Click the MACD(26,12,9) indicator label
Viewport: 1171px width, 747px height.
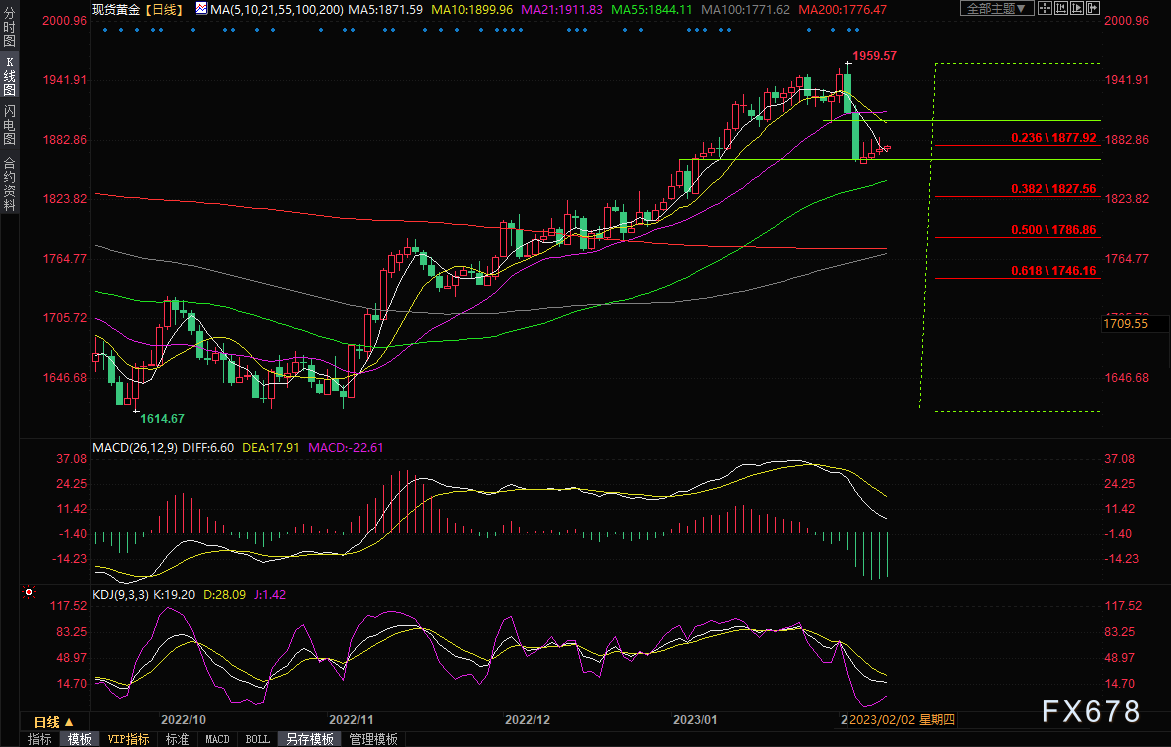(135, 447)
